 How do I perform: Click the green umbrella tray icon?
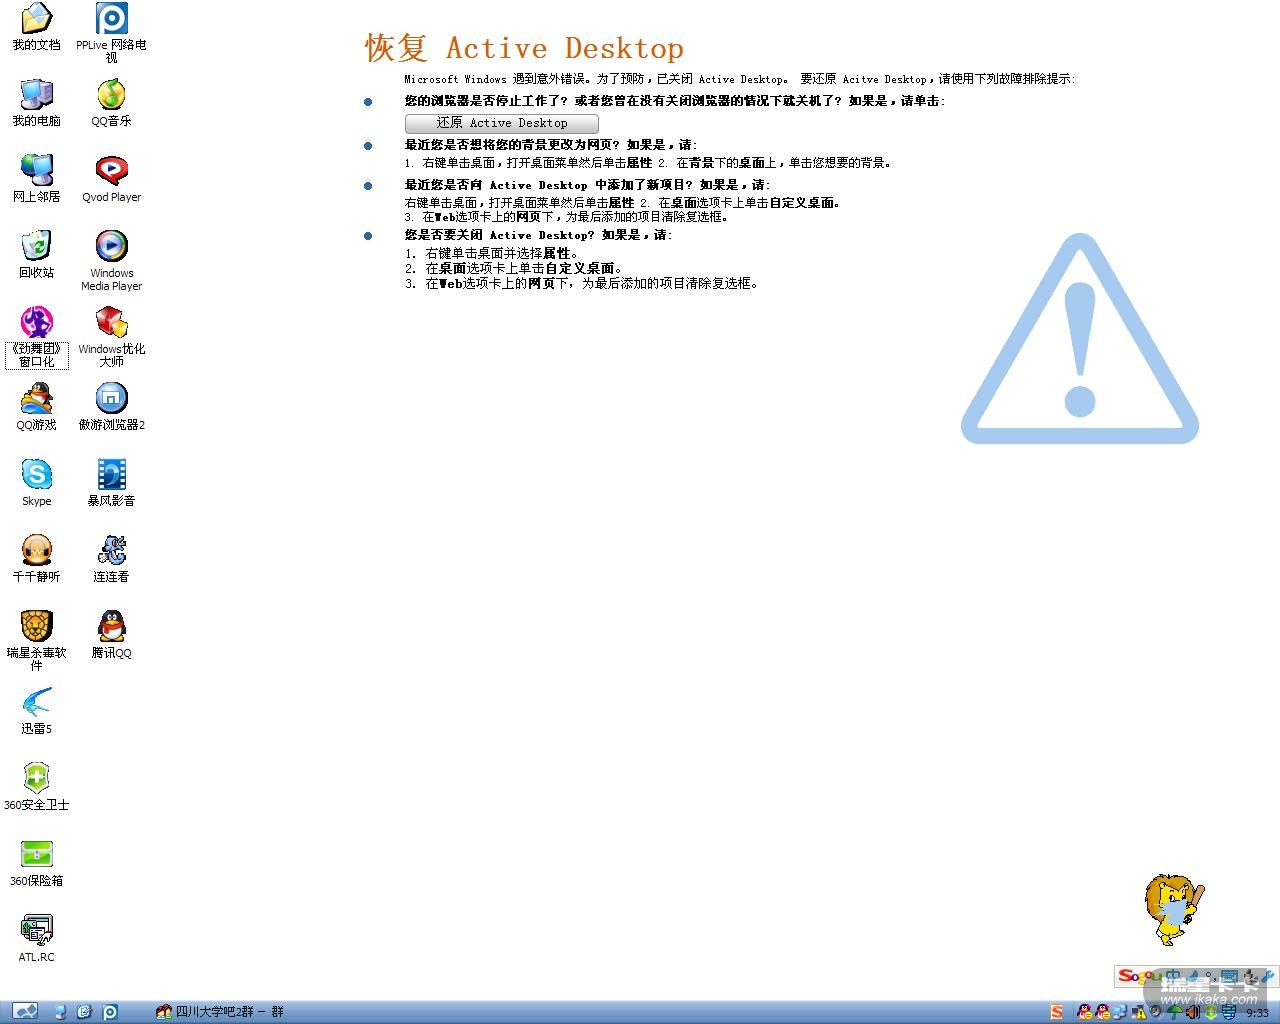coord(1174,1012)
